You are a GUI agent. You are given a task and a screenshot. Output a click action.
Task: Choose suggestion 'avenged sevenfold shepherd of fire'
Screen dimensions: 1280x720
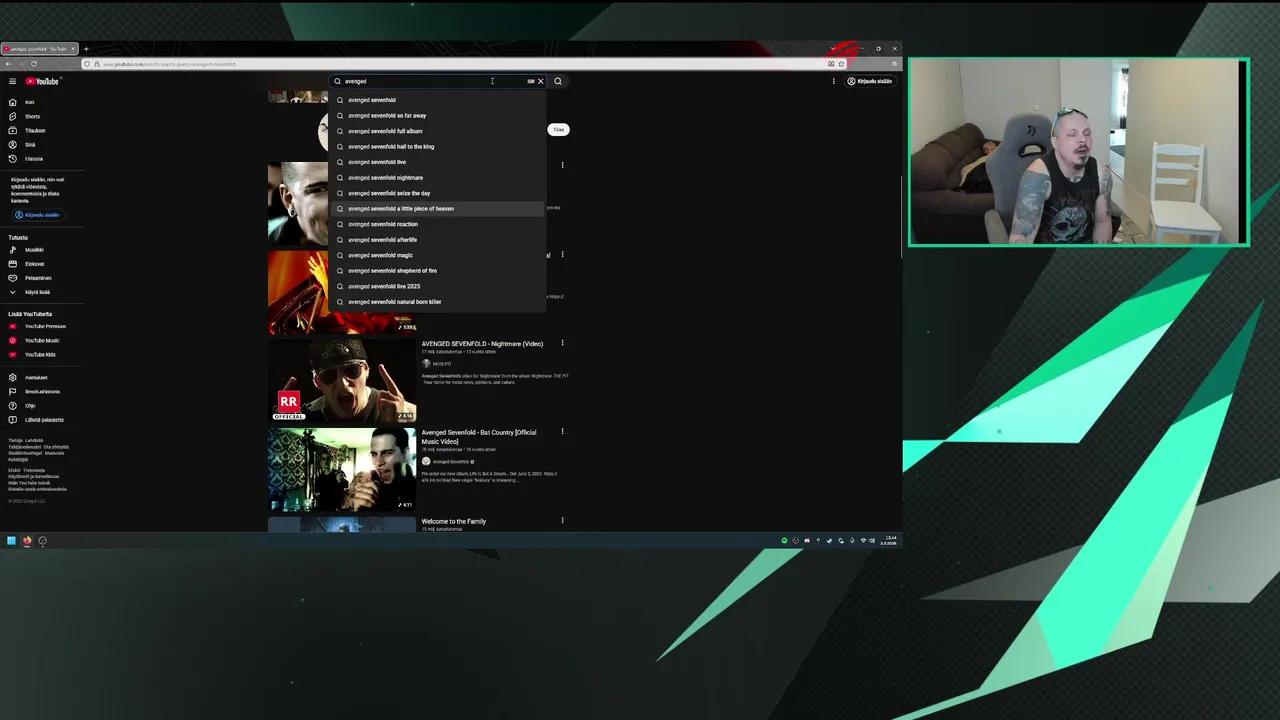click(x=437, y=270)
